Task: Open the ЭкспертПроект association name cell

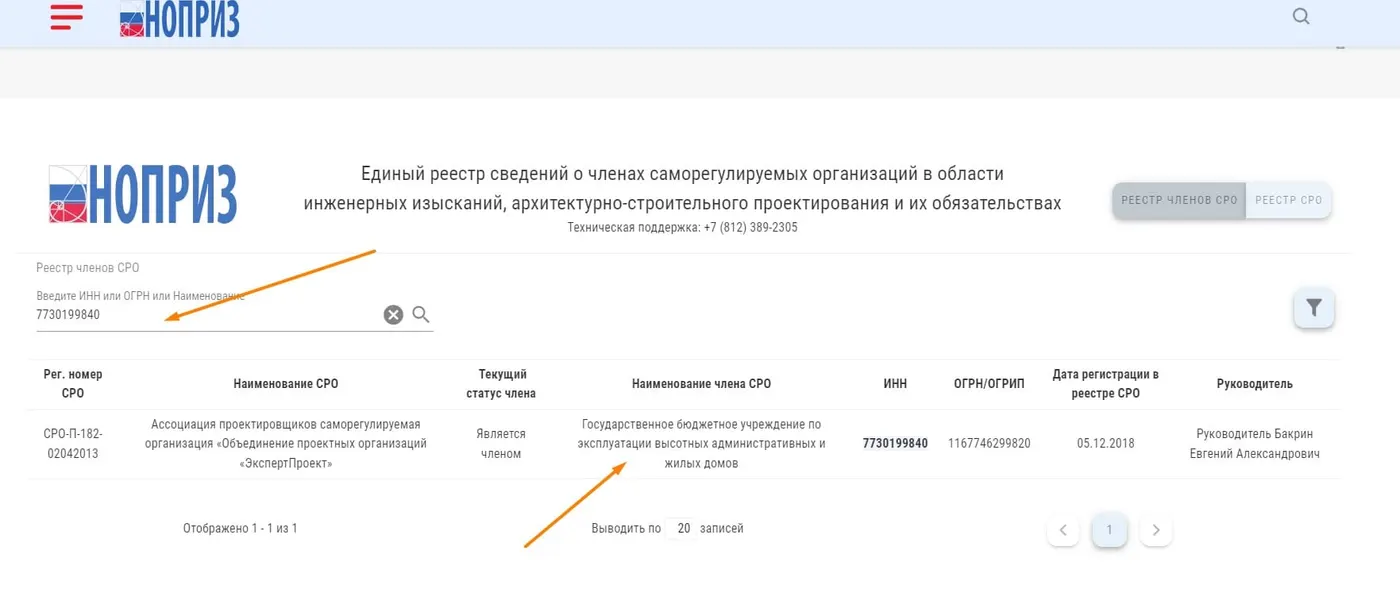Action: click(286, 444)
